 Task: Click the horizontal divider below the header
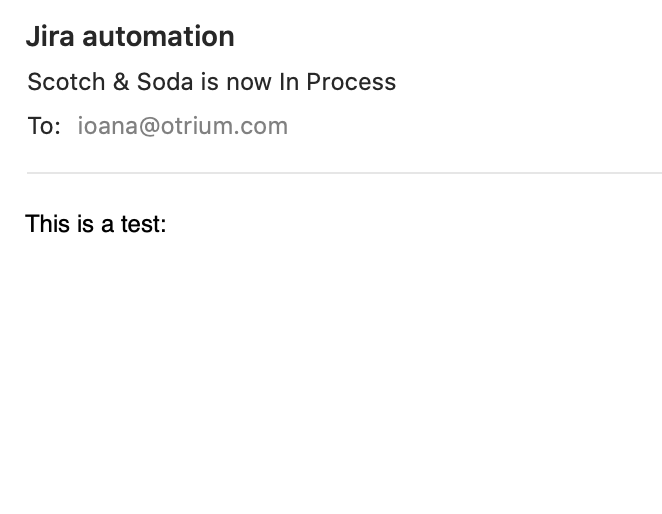tap(344, 173)
